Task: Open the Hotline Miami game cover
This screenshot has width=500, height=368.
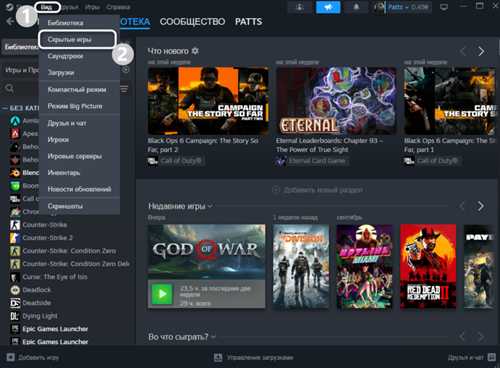Action: point(364,267)
